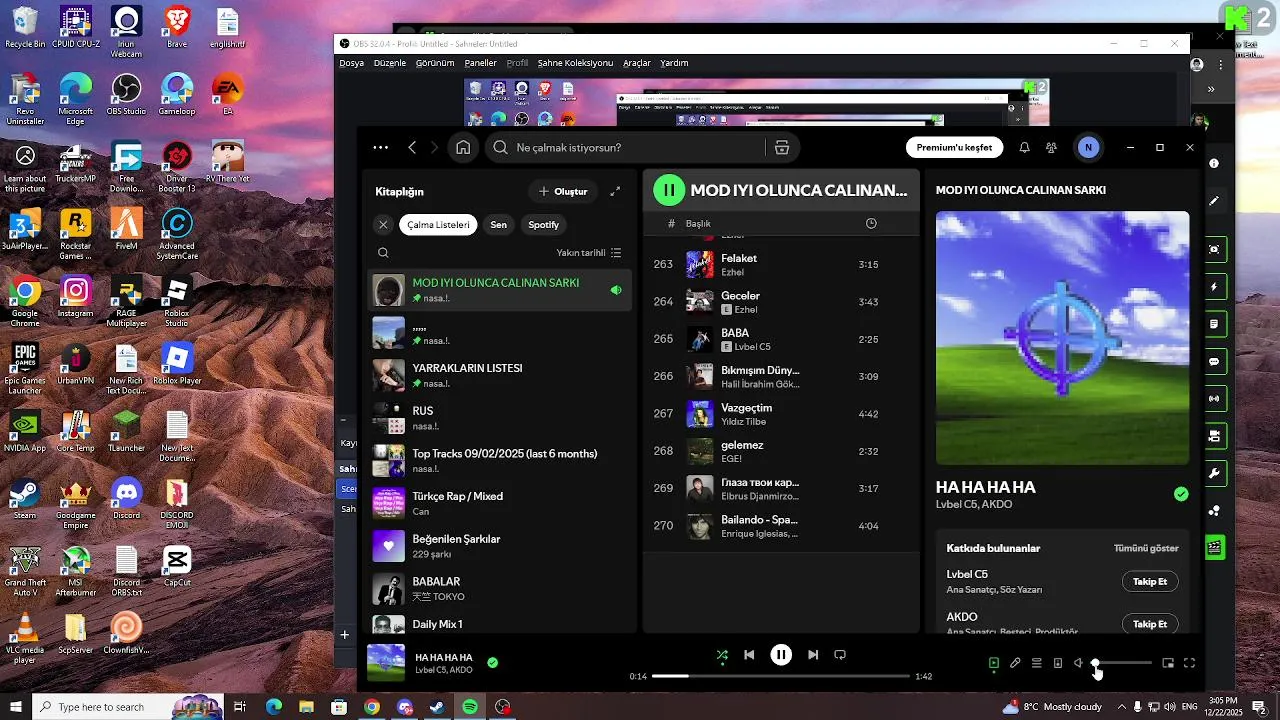Open the HA HA HA HA album art thumbnail
Screen dimensions: 1280x720
point(386,662)
